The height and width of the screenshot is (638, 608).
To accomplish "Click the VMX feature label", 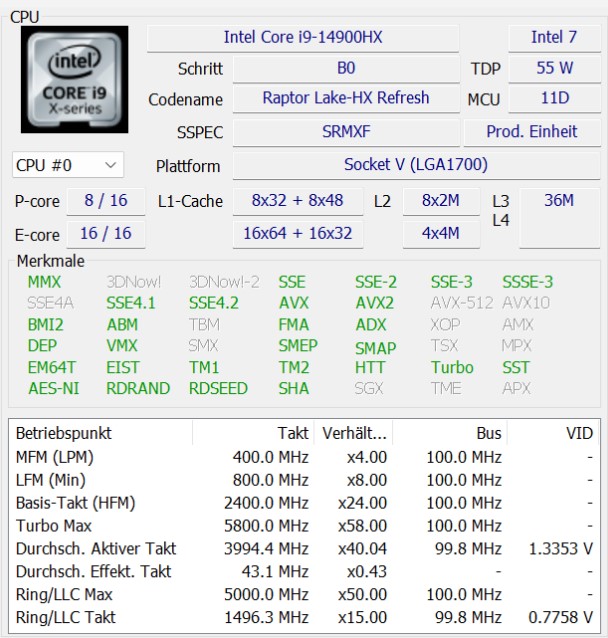I will pos(122,346).
